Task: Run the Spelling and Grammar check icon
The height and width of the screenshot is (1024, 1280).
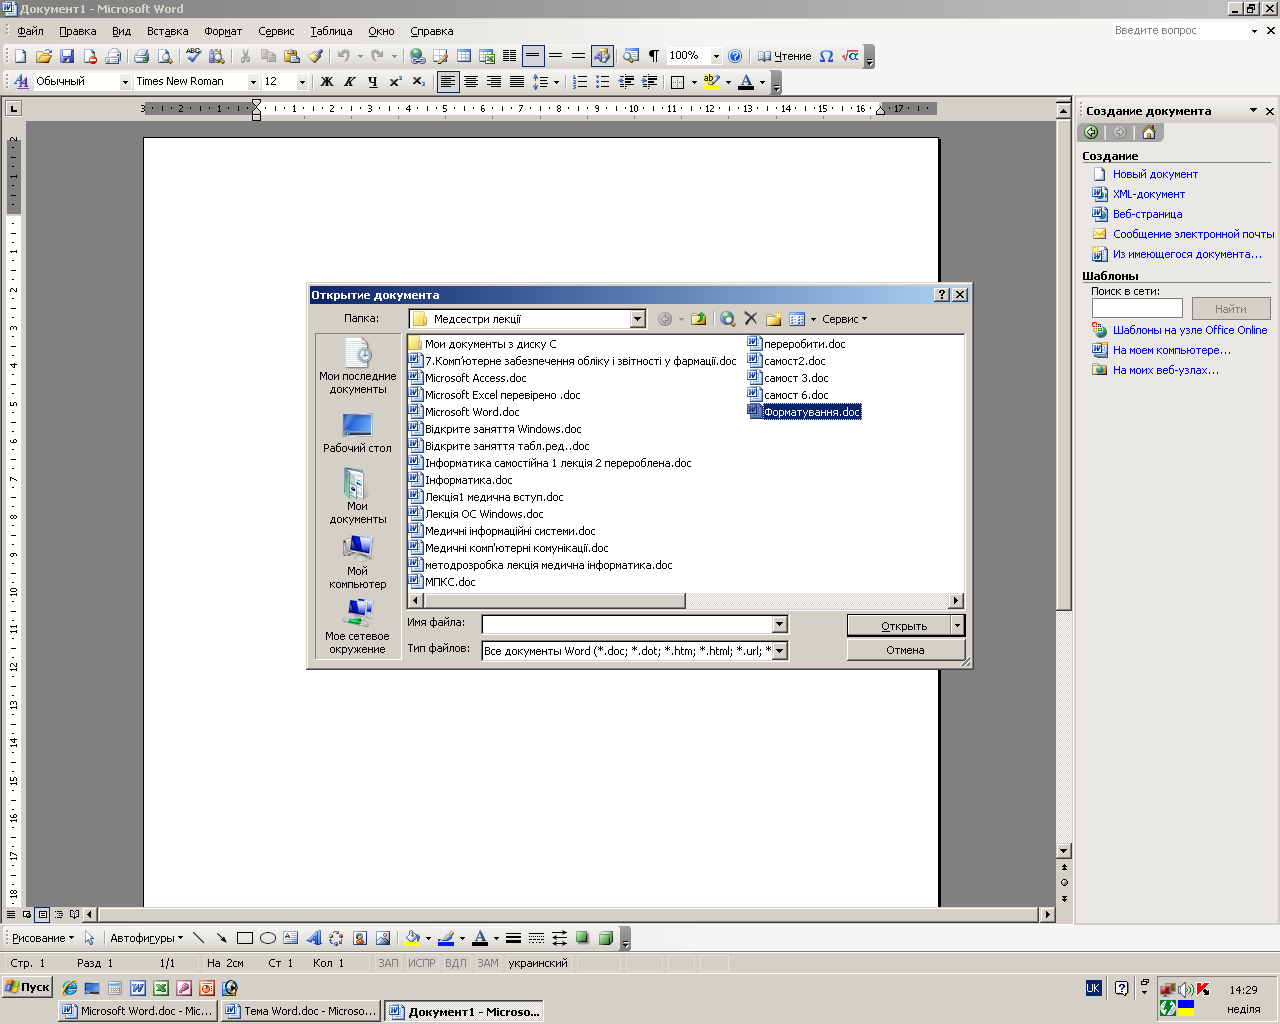Action: (x=194, y=56)
